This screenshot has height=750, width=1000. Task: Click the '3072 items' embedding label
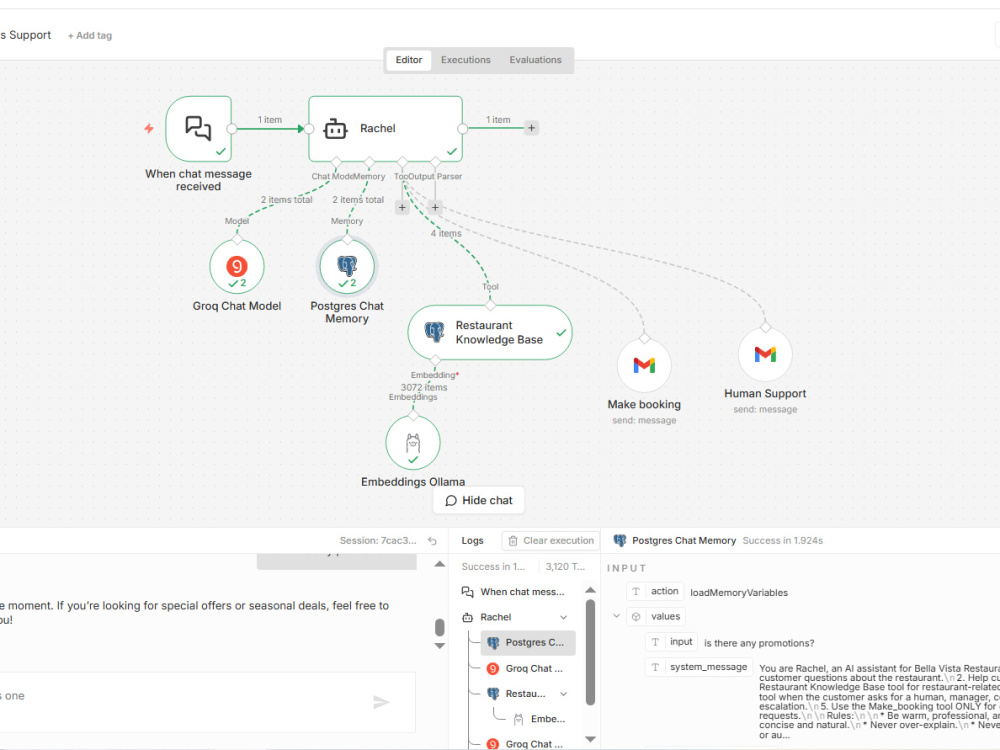(423, 387)
